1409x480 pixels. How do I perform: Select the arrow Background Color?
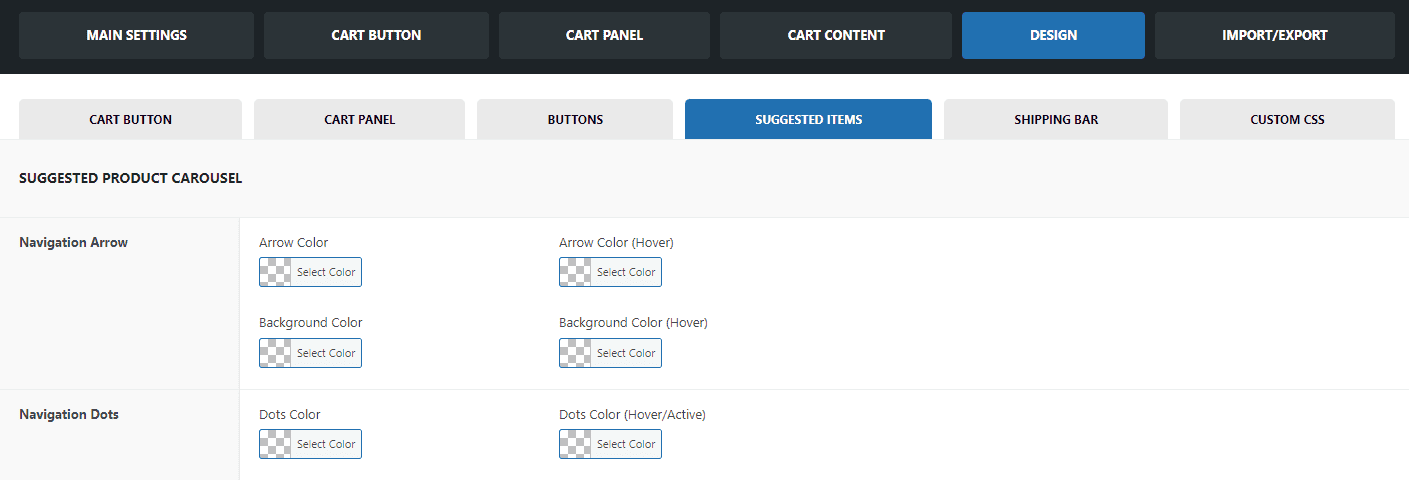310,353
